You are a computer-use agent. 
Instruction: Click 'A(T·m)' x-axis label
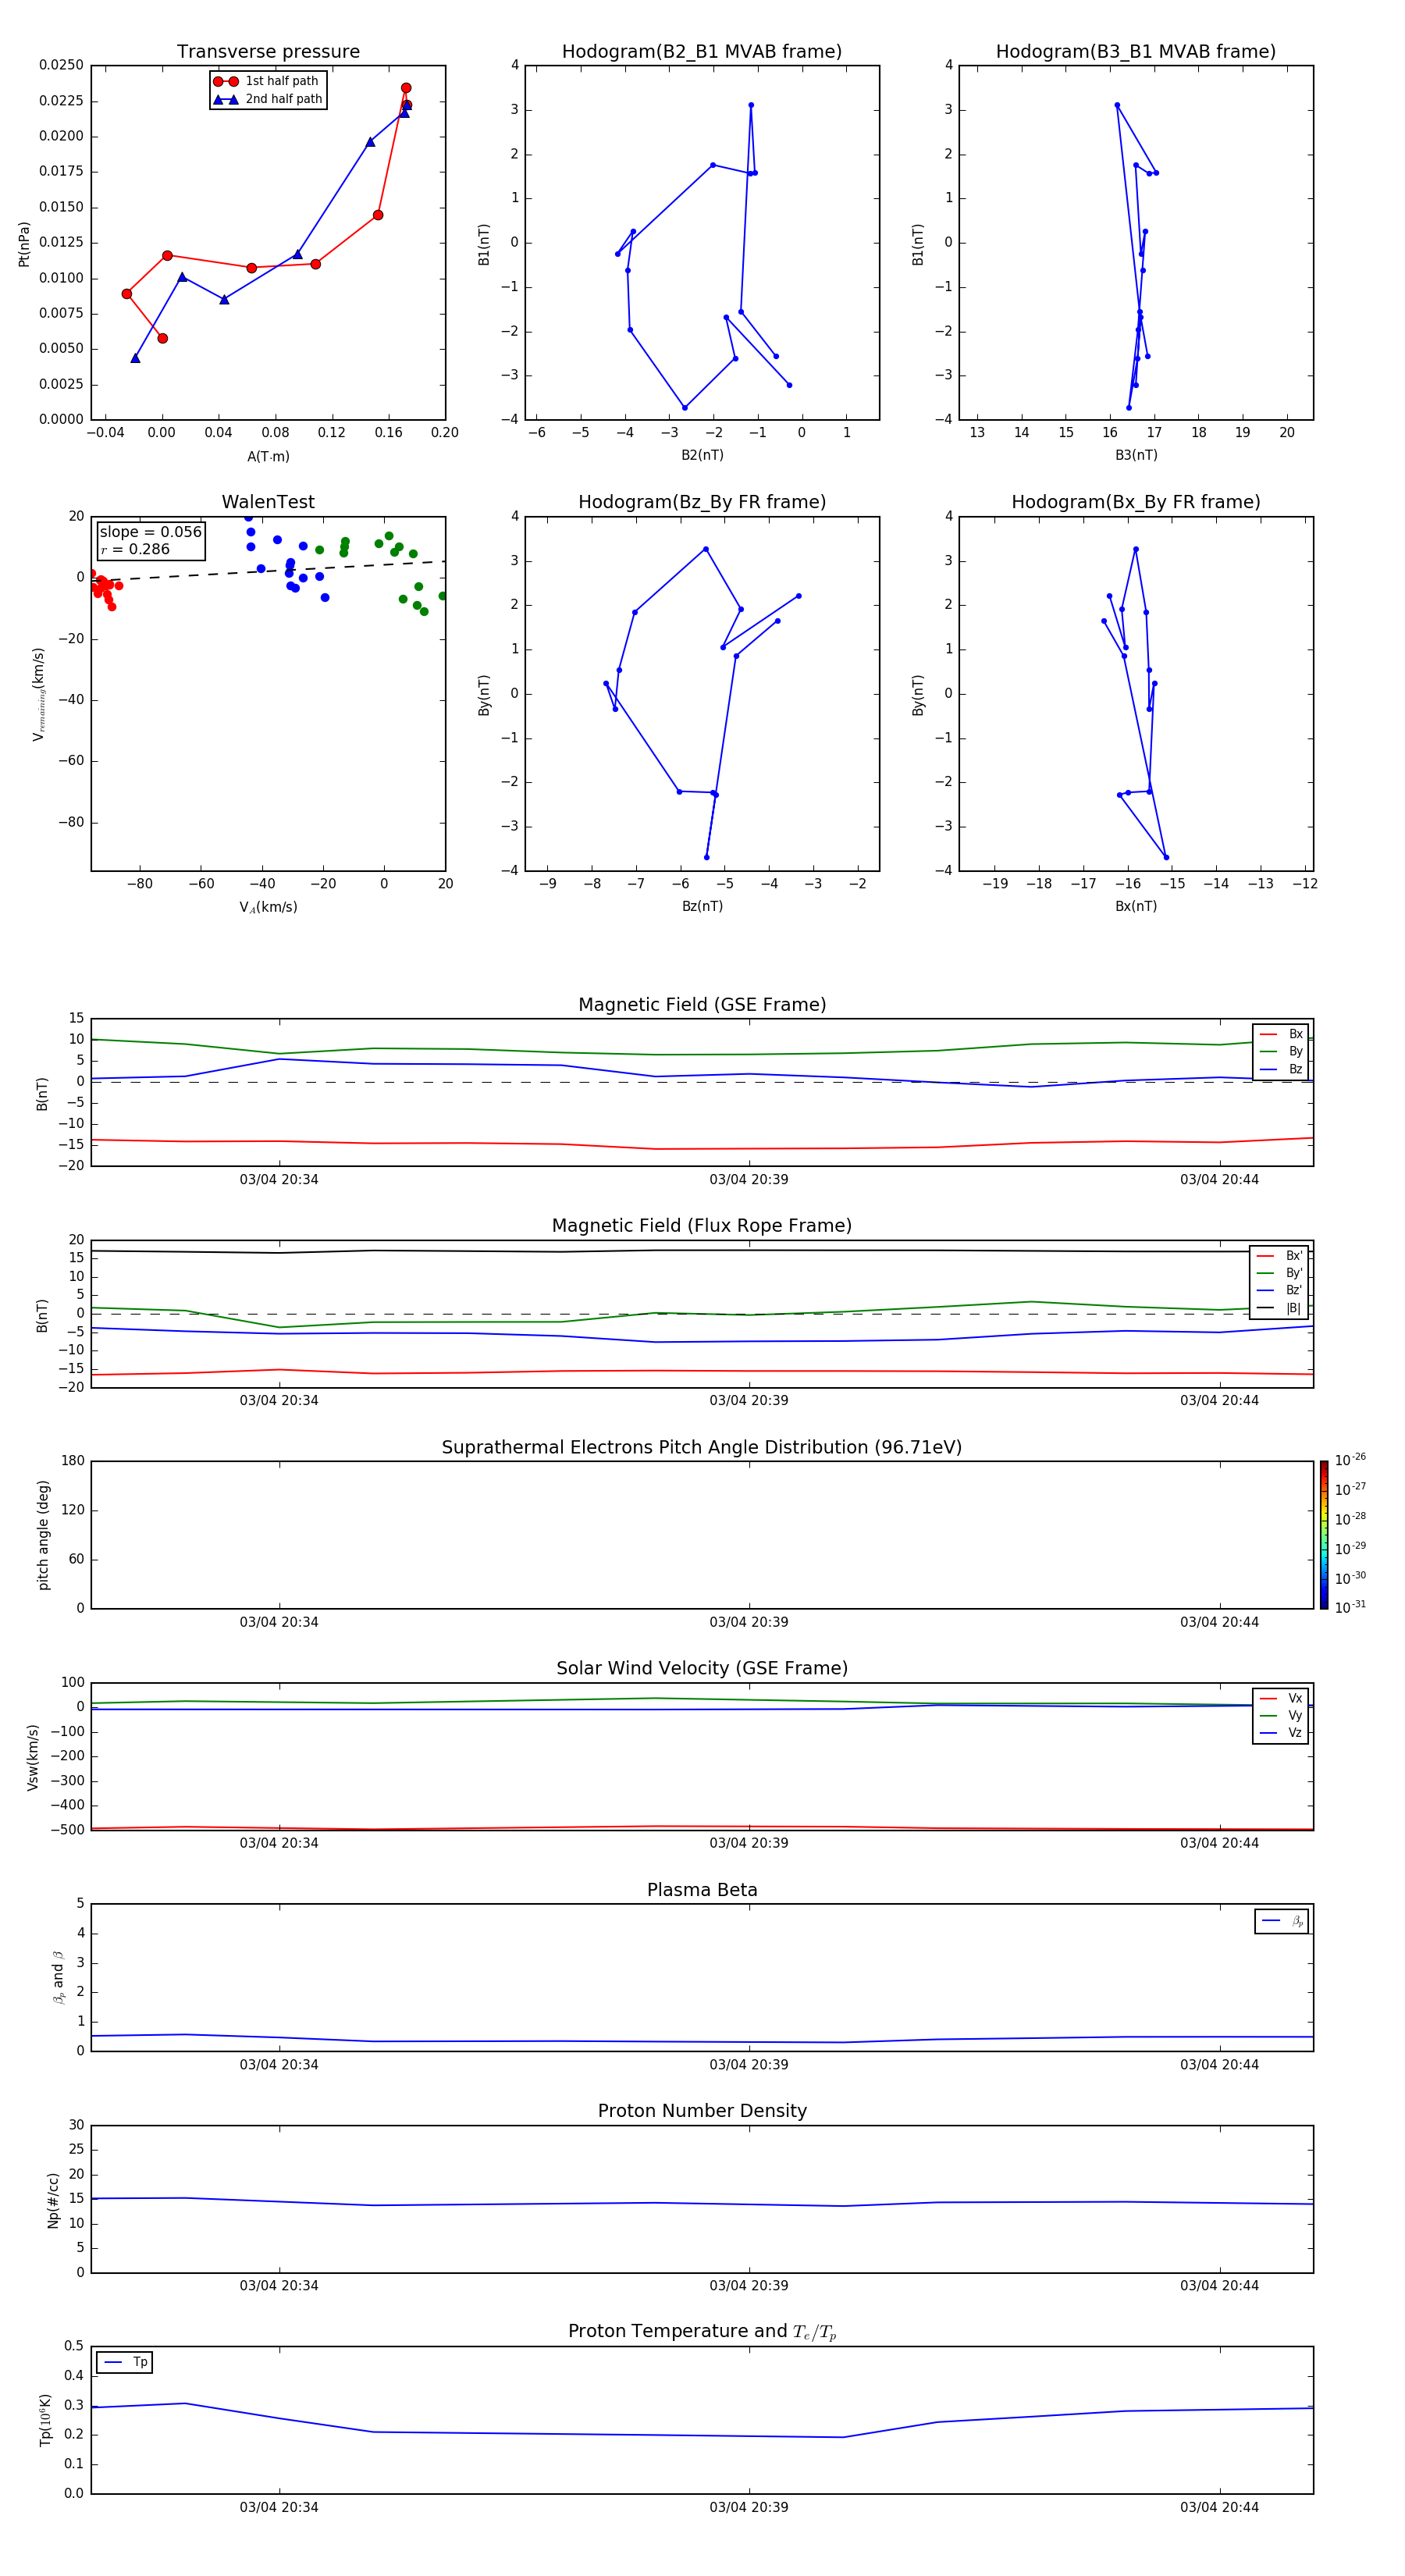point(268,457)
